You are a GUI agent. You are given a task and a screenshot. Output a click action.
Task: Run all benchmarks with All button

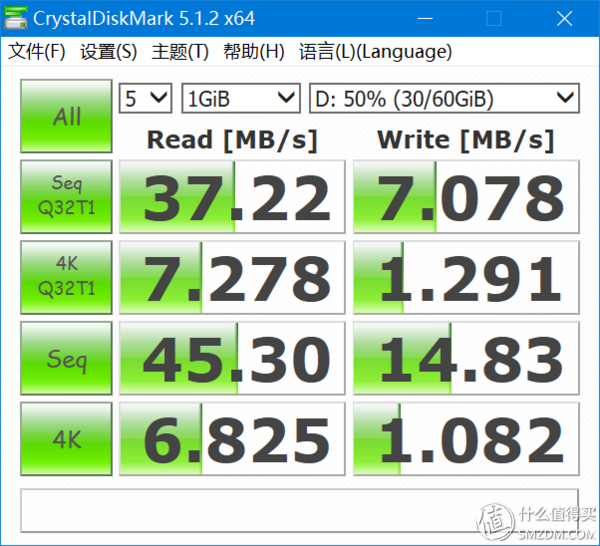point(67,116)
